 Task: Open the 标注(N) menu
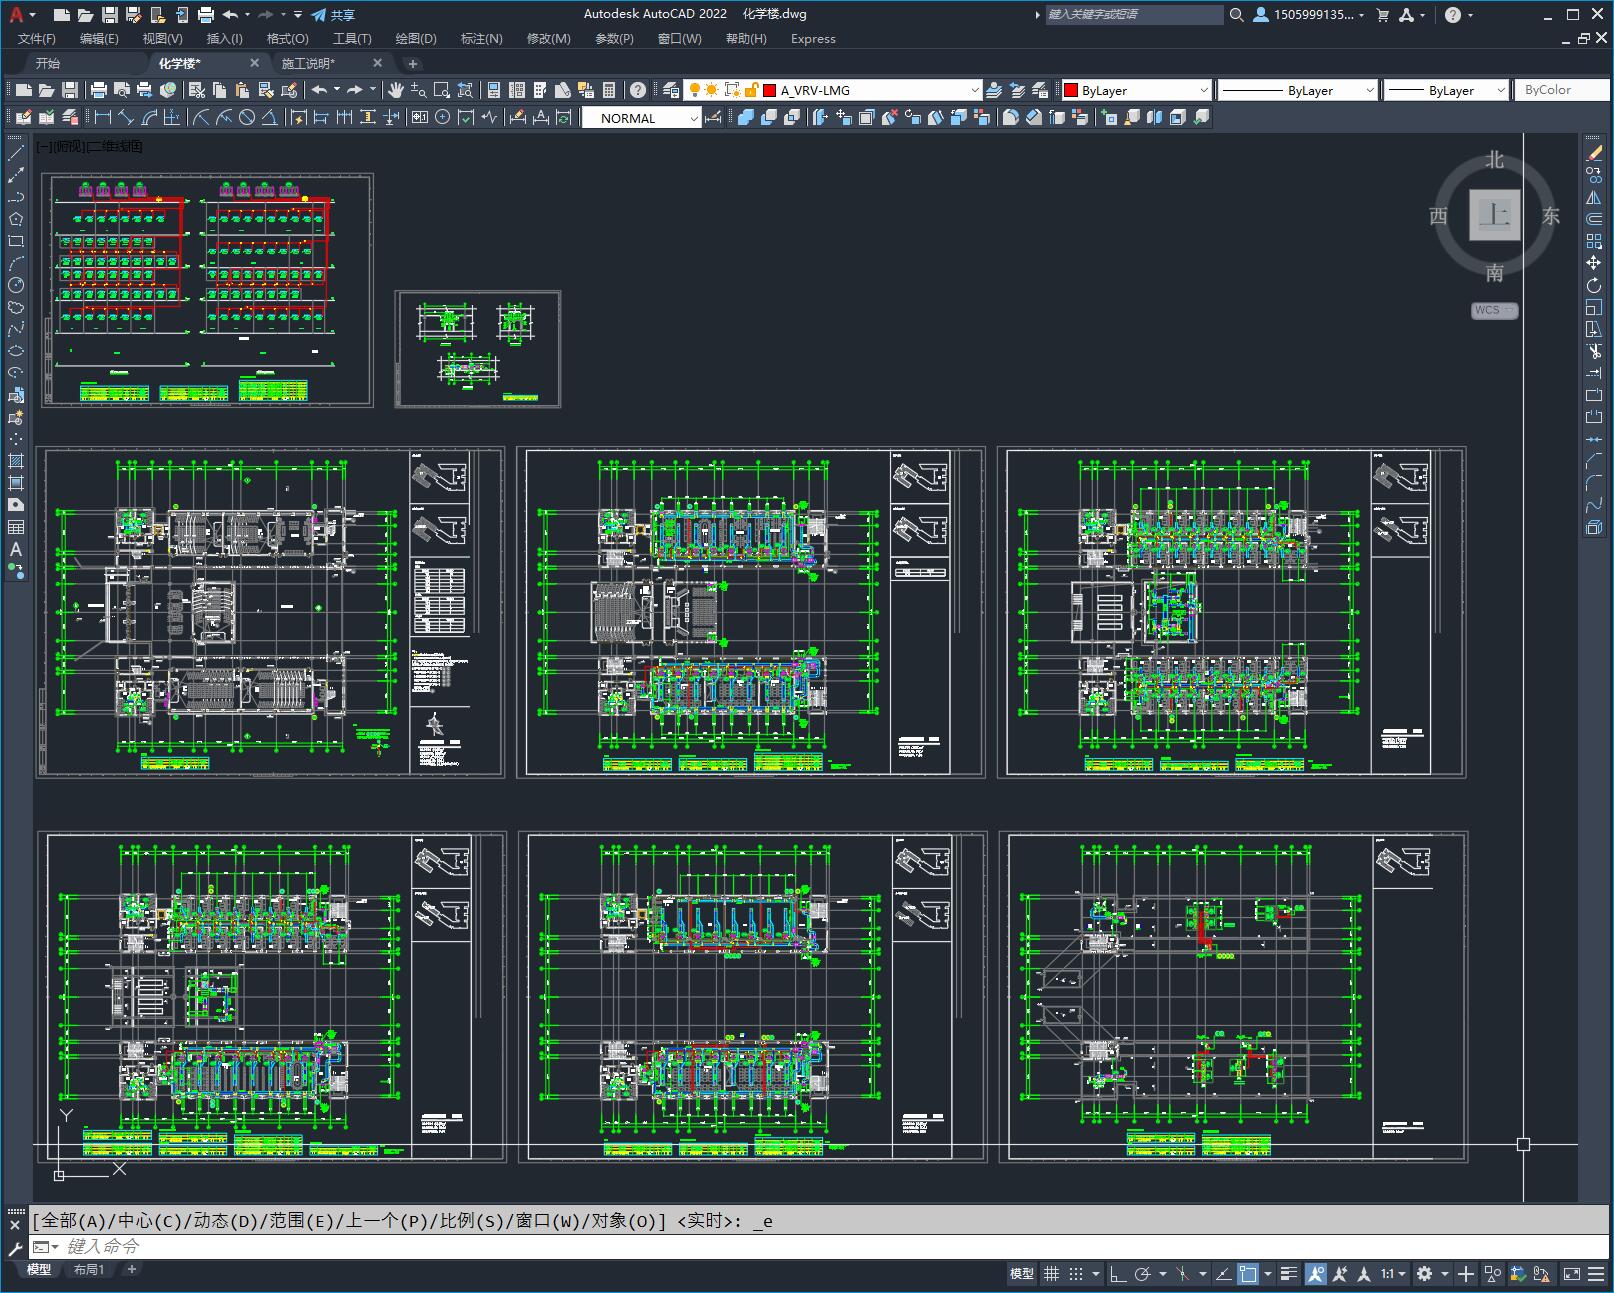tap(481, 39)
